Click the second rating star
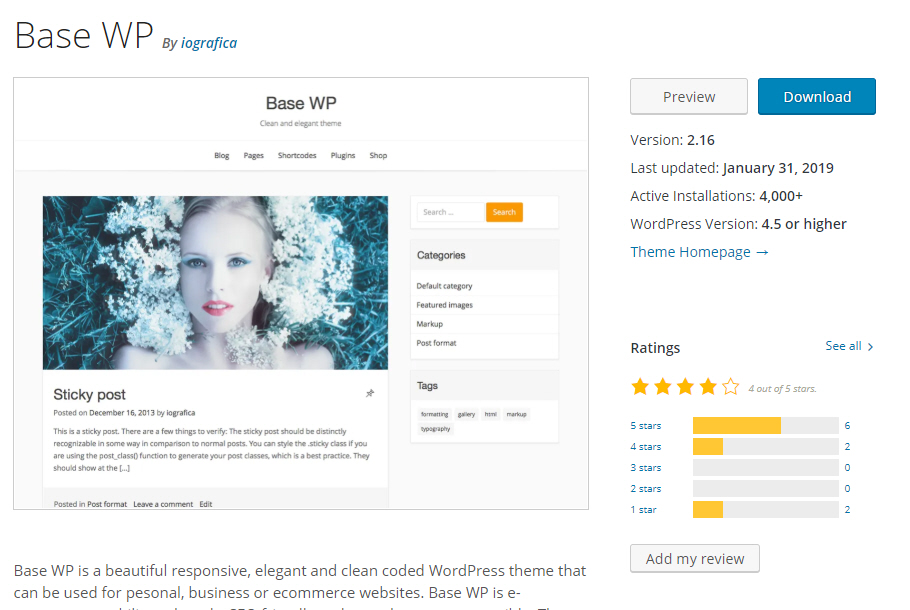The height and width of the screenshot is (610, 910). (663, 387)
